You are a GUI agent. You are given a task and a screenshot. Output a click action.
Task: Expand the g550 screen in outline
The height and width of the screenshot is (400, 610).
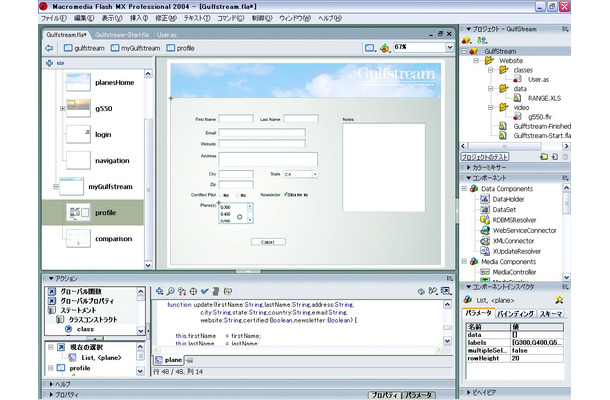pyautogui.click(x=62, y=109)
